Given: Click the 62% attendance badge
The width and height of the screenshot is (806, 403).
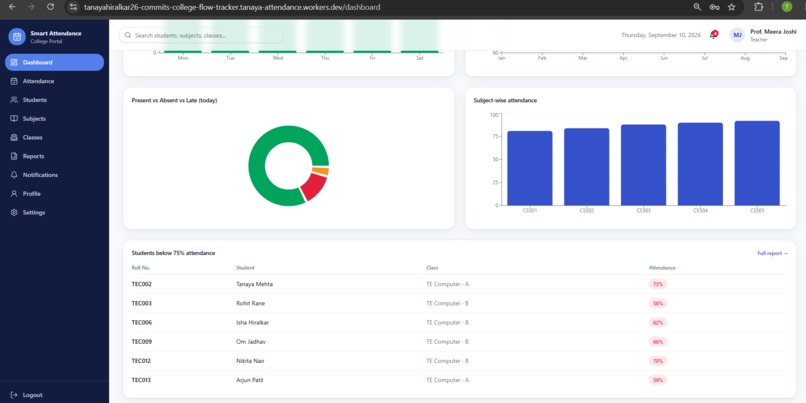Looking at the screenshot, I should point(658,323).
